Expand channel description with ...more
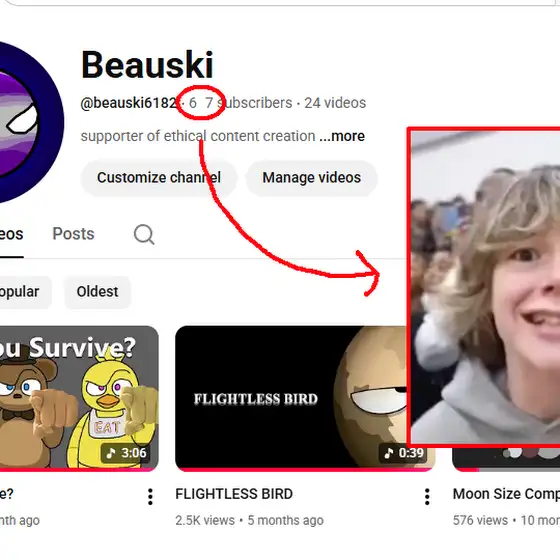 coord(342,136)
